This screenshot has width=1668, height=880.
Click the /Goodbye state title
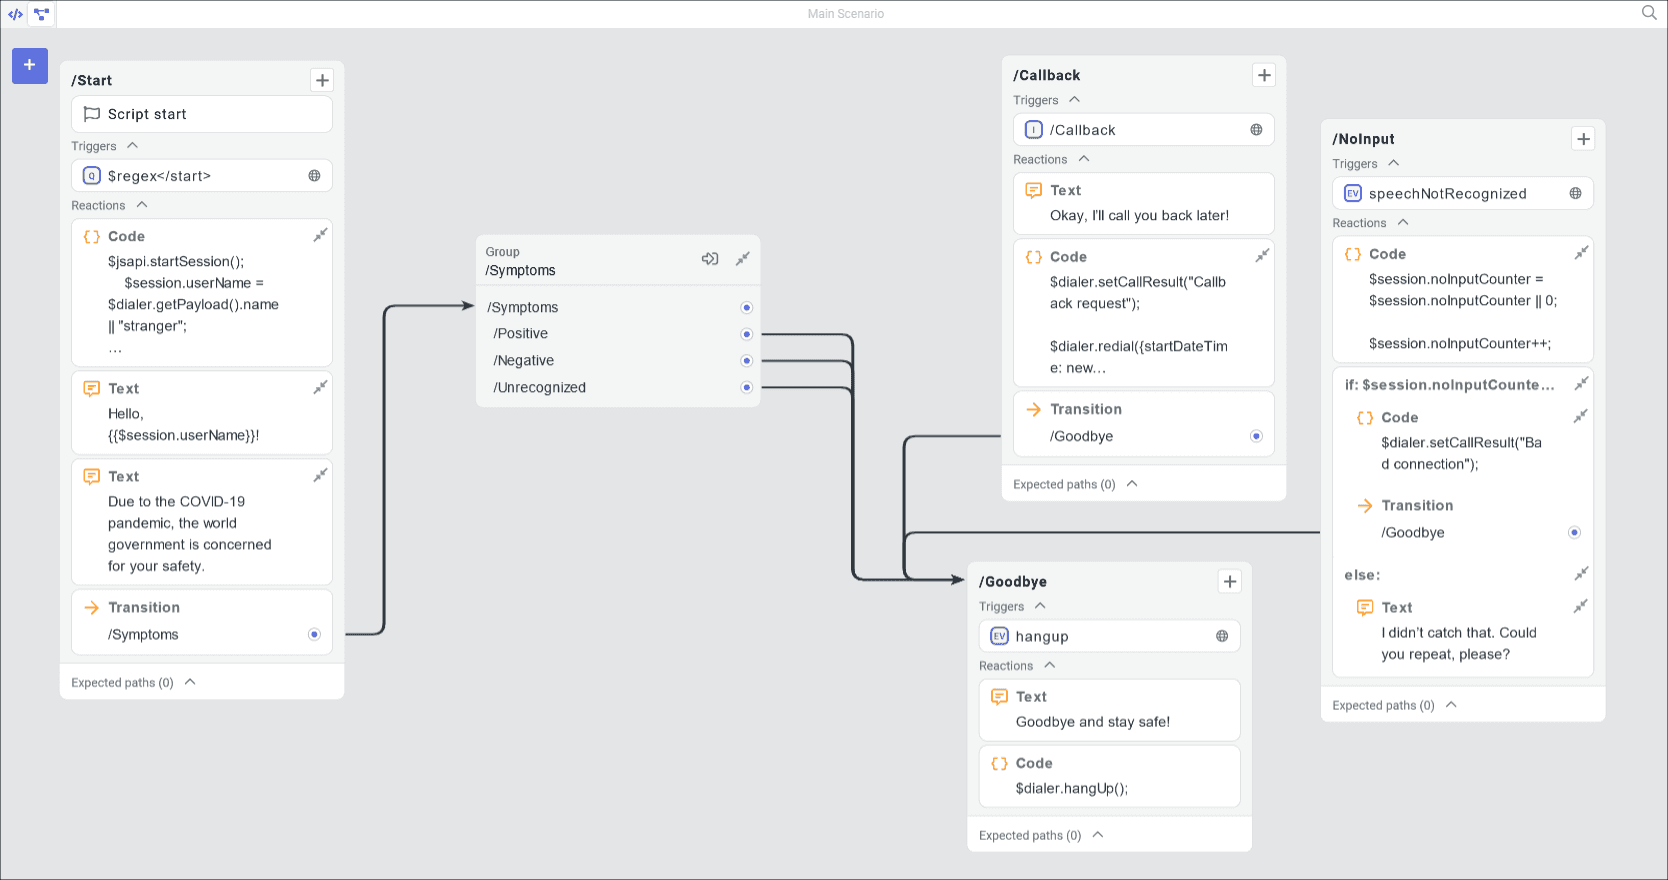[x=1013, y=582]
